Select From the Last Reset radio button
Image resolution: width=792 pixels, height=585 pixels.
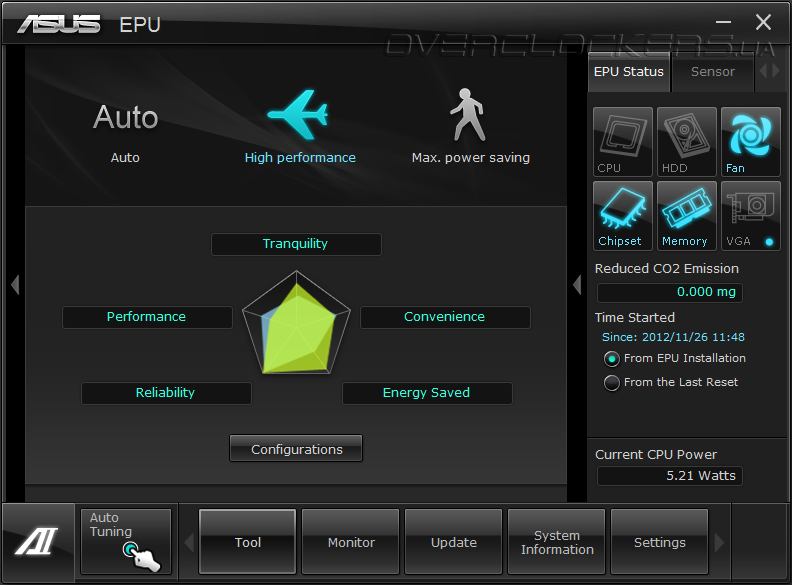pyautogui.click(x=612, y=383)
